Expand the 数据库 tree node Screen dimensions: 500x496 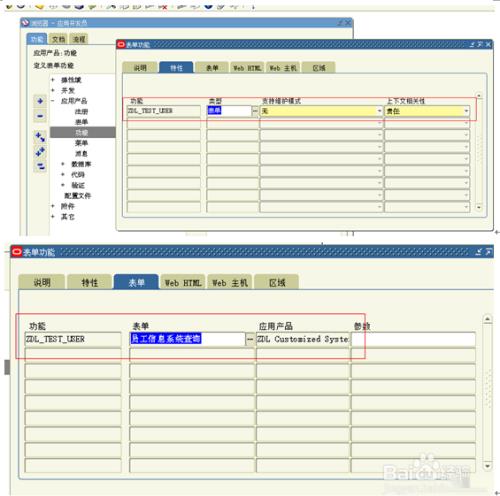pos(63,164)
